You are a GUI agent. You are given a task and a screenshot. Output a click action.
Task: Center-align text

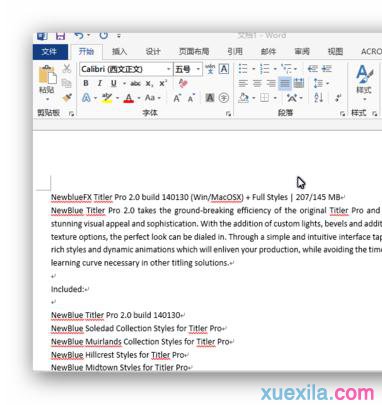(257, 83)
